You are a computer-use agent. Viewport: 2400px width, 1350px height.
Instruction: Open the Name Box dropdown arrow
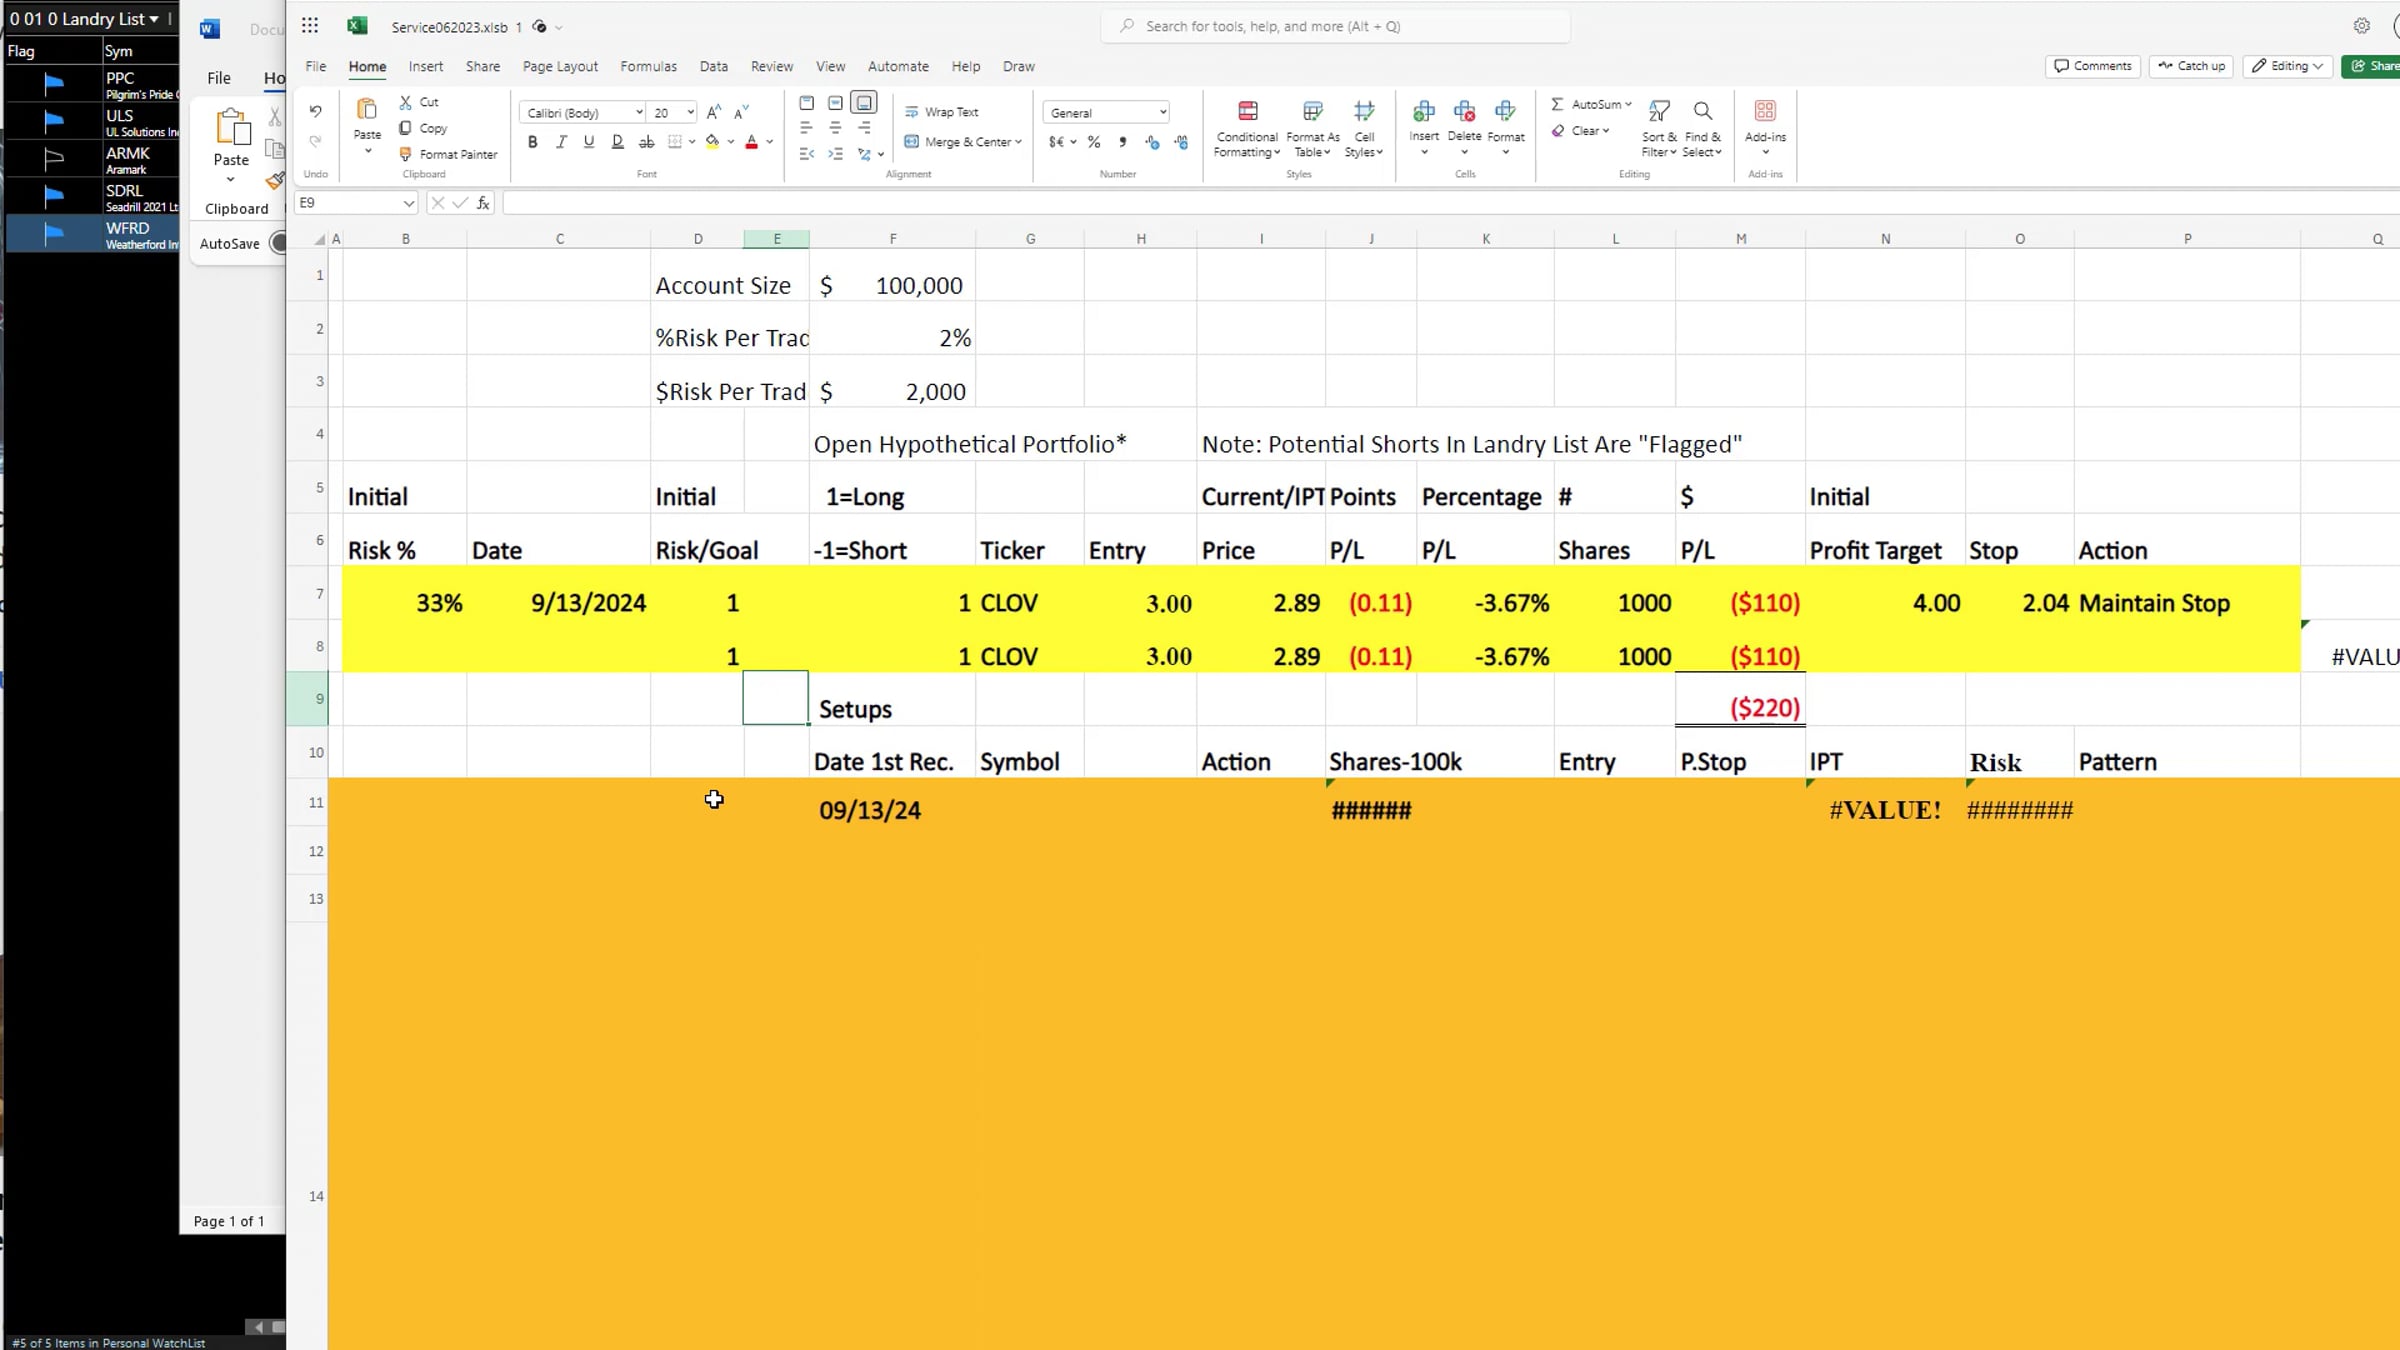(x=408, y=203)
